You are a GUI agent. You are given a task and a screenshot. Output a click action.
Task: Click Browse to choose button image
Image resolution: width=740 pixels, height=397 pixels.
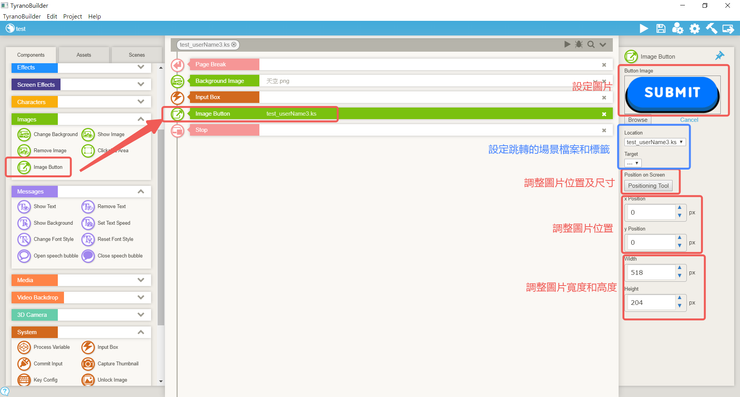click(x=638, y=120)
